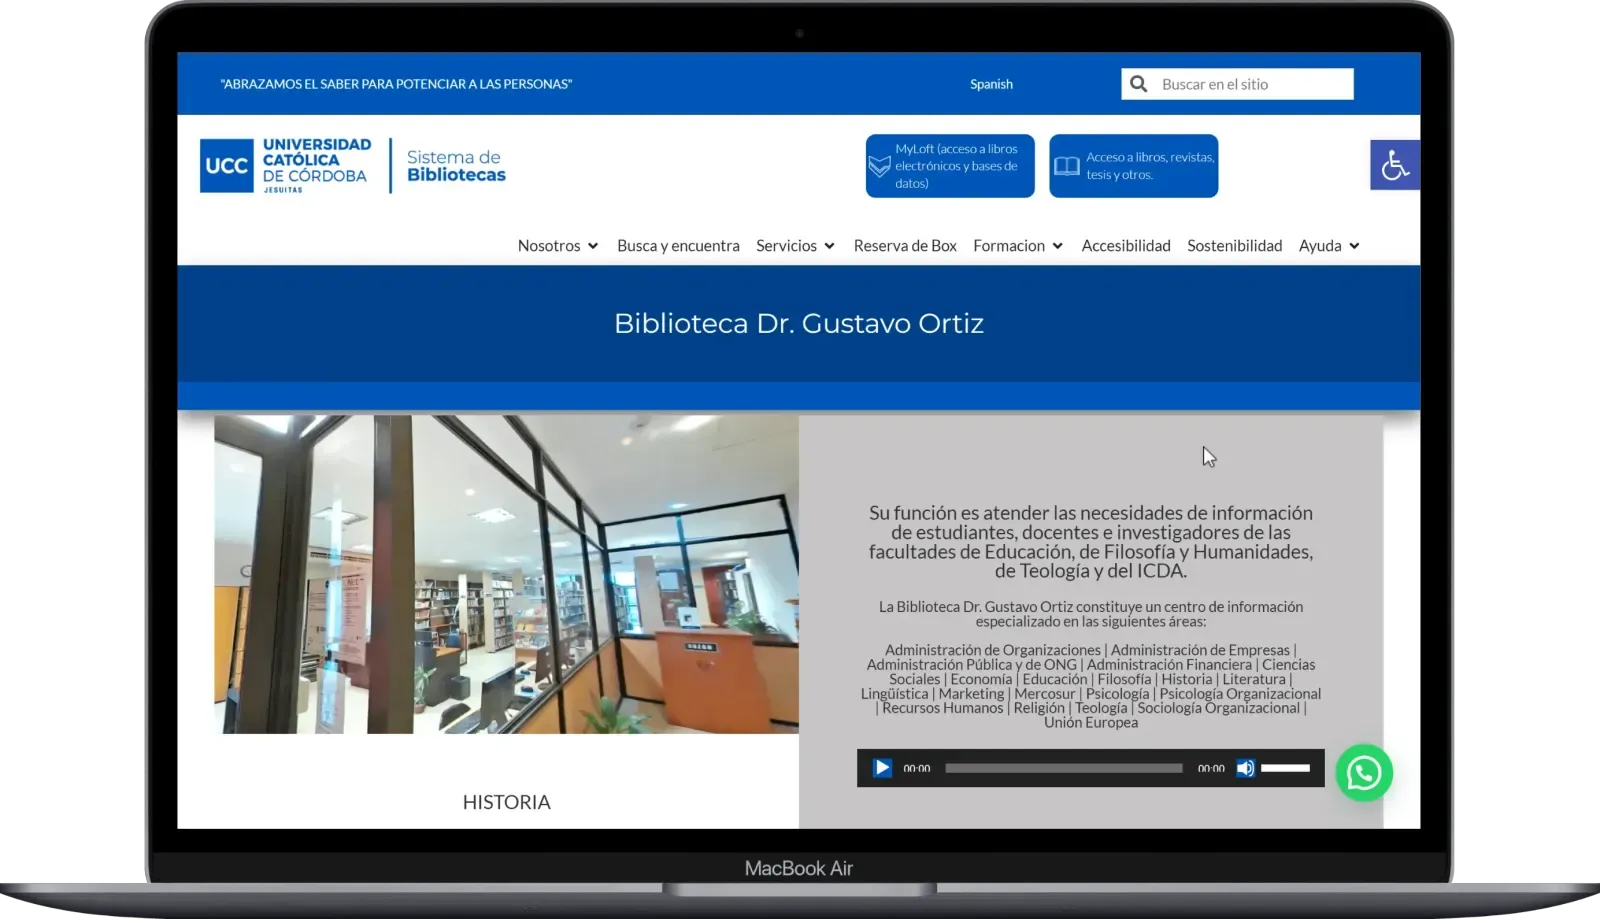Click the library interior photo
The image size is (1600, 919).
tap(506, 574)
